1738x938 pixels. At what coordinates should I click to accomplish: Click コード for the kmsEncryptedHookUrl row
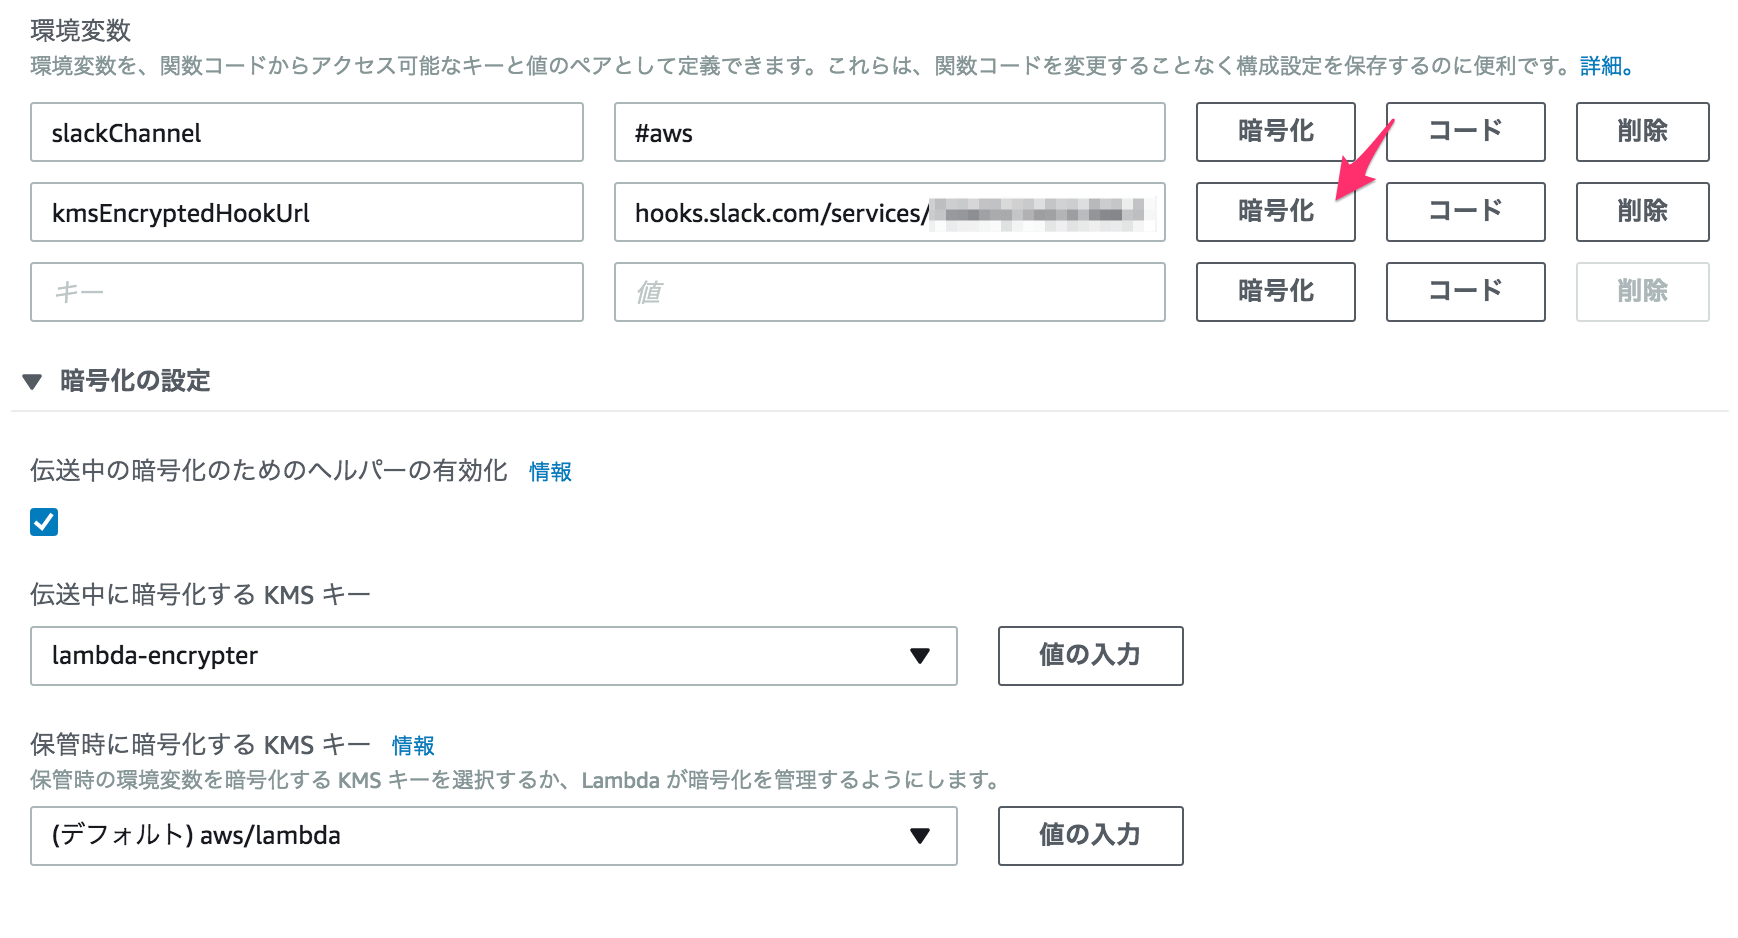(x=1464, y=212)
